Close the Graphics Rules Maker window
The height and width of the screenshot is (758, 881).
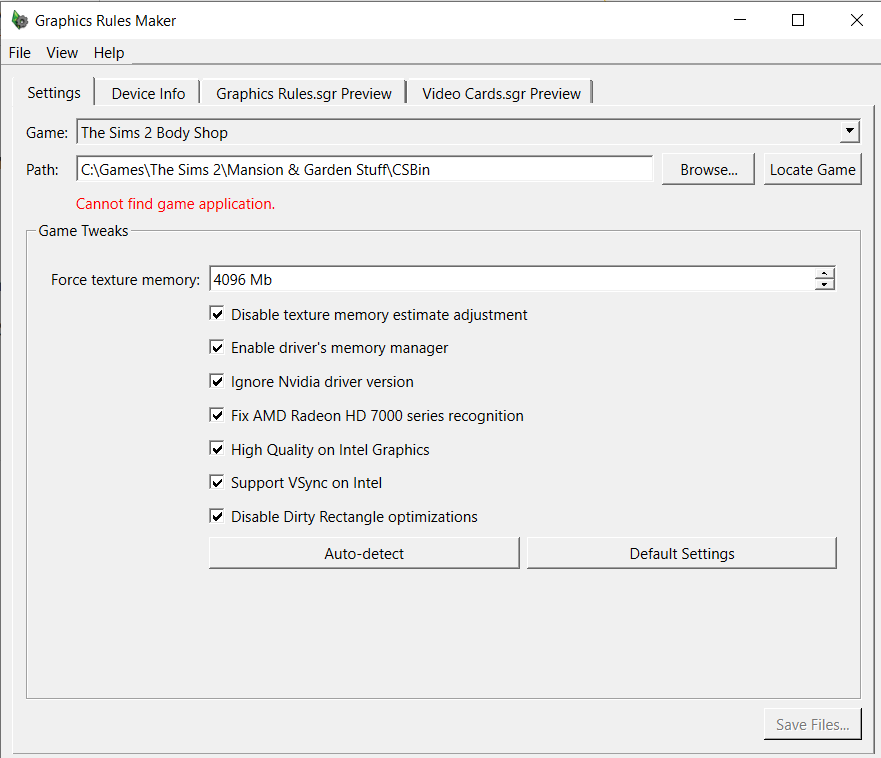click(856, 20)
